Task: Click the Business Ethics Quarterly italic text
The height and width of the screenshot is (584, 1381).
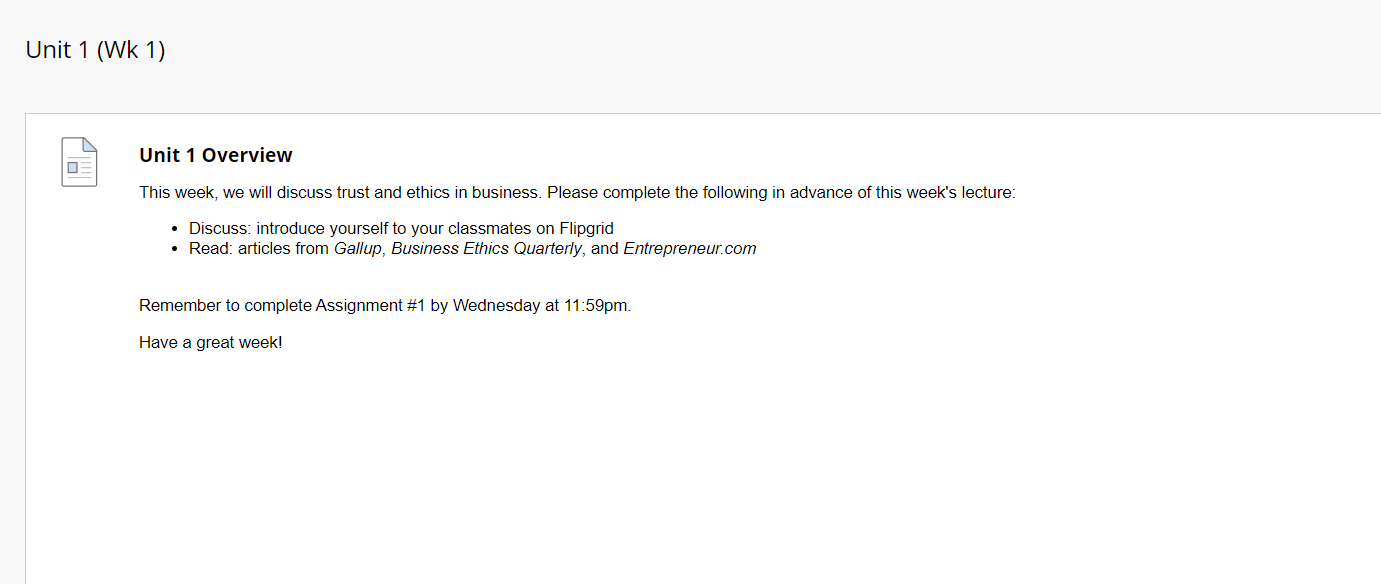Action: pyautogui.click(x=486, y=249)
